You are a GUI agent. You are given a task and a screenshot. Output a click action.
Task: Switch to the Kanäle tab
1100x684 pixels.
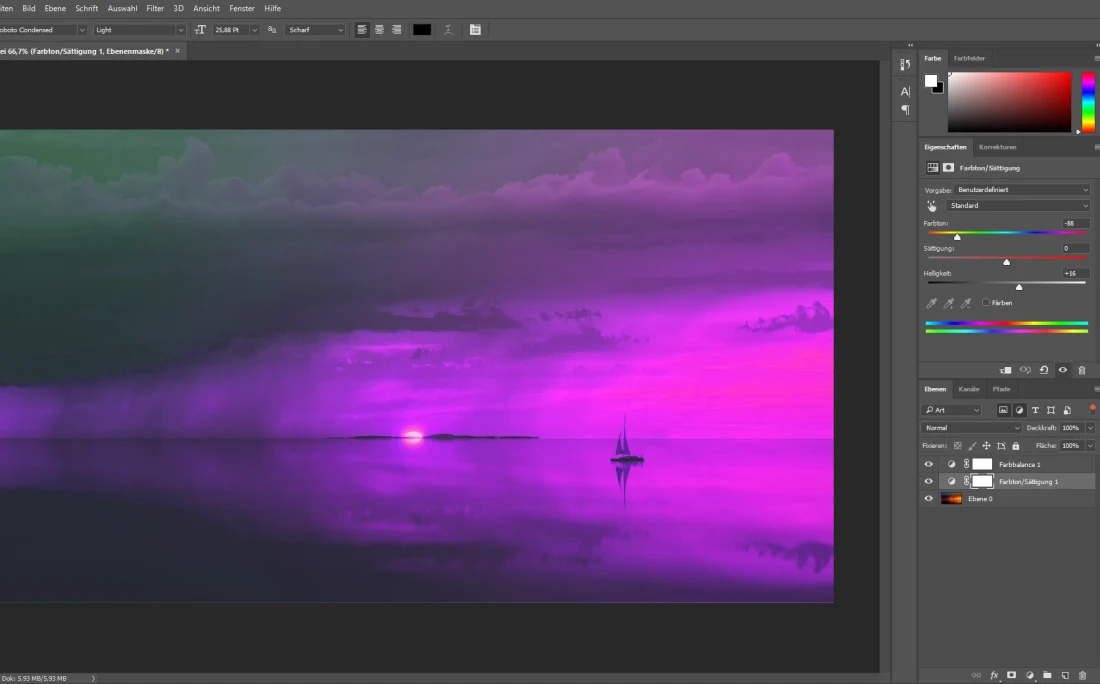click(968, 389)
